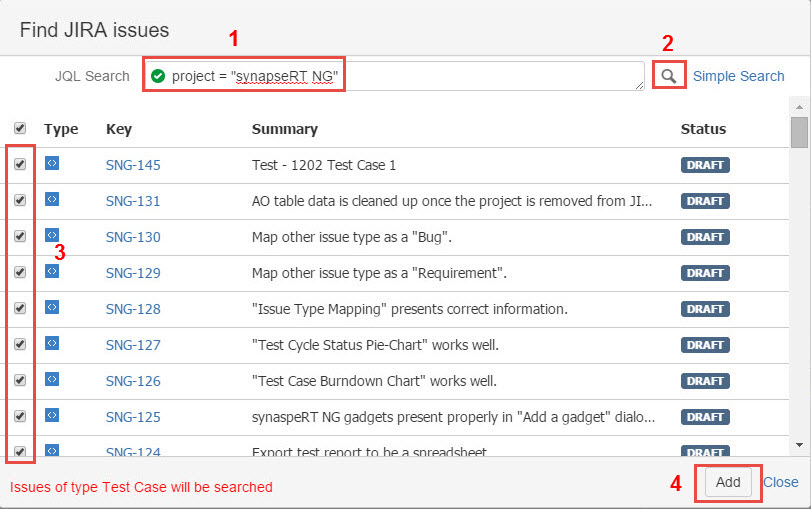Click the issue type icon for SNG-130
Screen dimensions: 811x509
tap(52, 236)
